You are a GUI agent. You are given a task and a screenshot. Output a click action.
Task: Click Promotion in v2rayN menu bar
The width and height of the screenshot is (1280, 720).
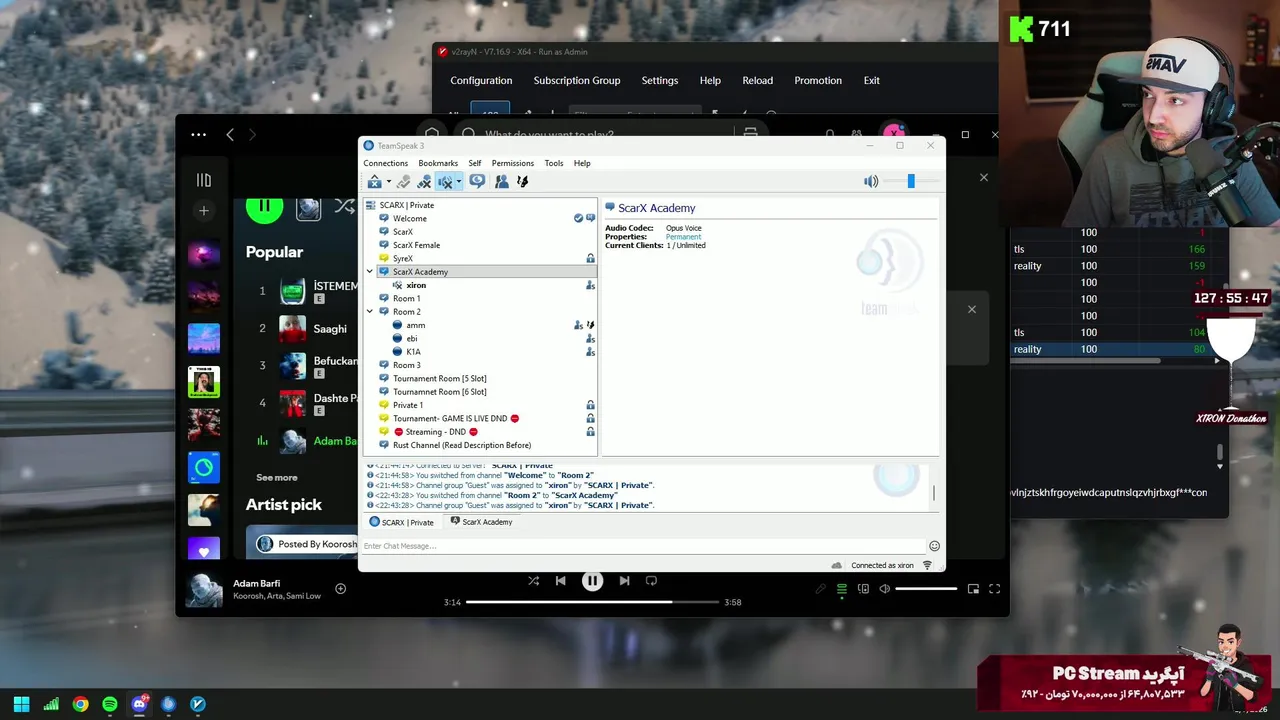pos(818,80)
